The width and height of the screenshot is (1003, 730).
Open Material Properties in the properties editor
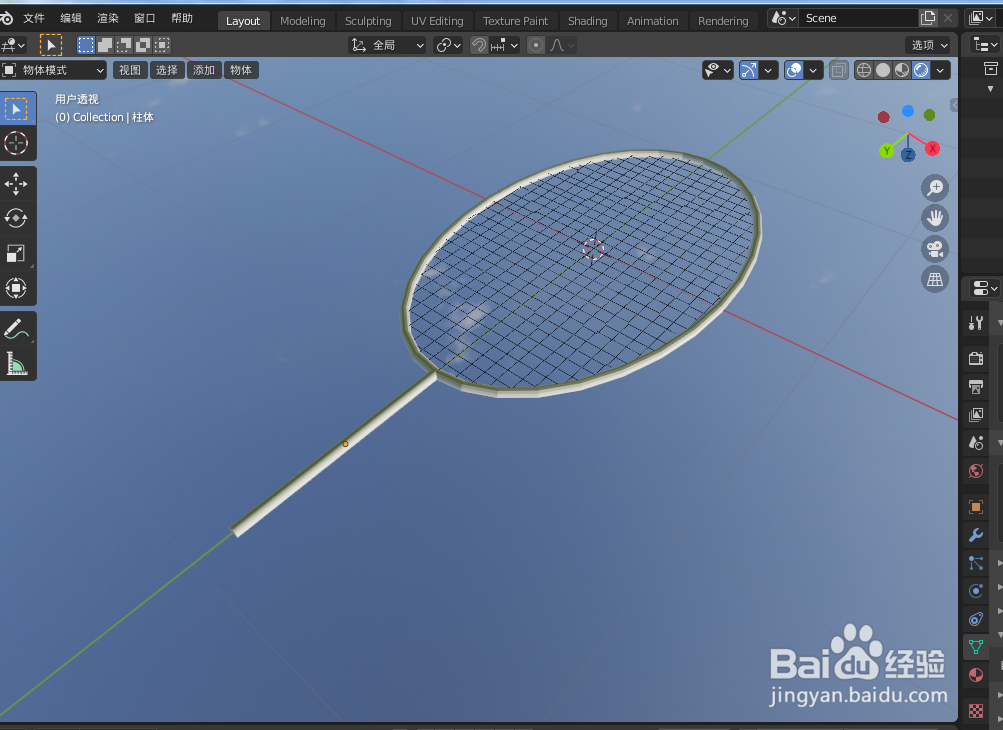click(x=975, y=675)
